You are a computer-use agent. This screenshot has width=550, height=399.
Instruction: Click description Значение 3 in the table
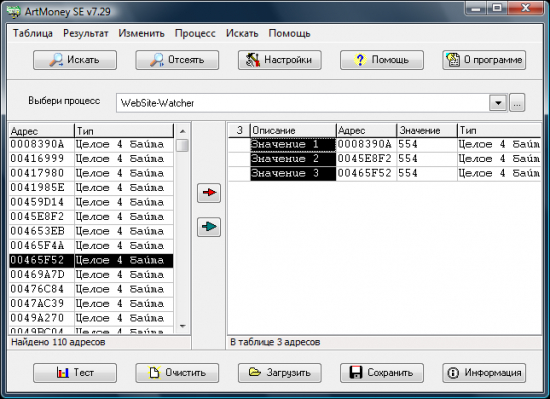click(x=293, y=173)
